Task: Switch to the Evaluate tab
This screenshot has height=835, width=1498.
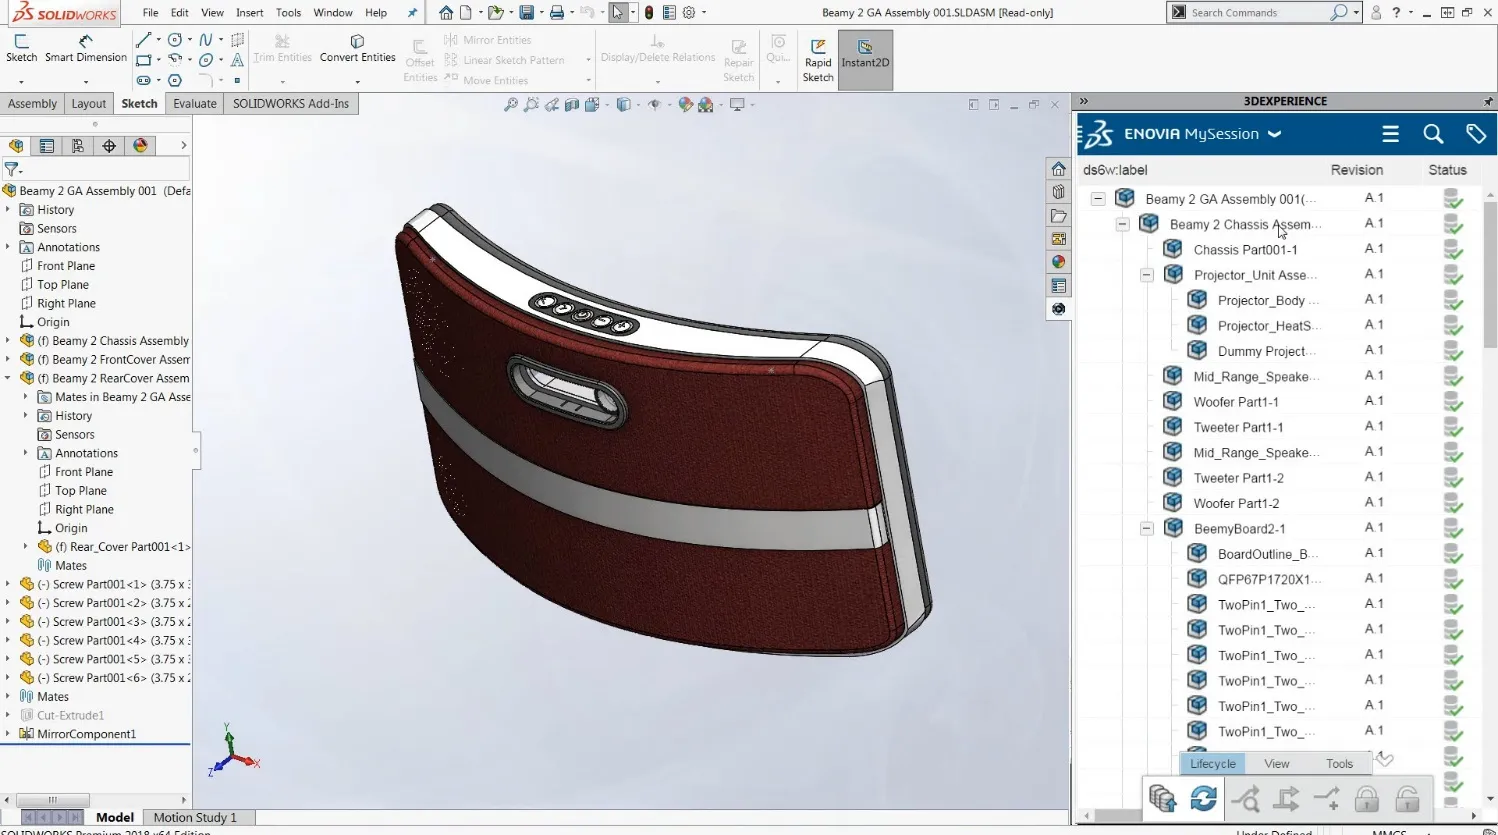Action: [x=194, y=103]
